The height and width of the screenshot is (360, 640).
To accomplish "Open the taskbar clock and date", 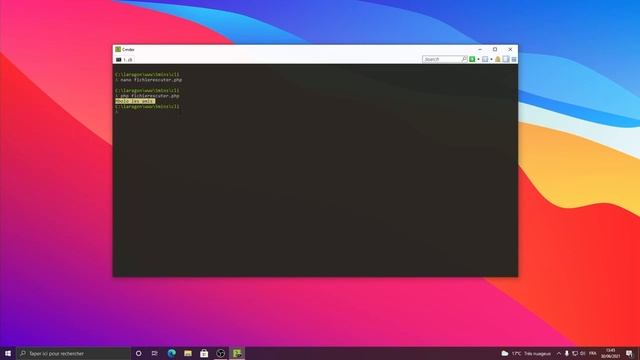I will 611,353.
